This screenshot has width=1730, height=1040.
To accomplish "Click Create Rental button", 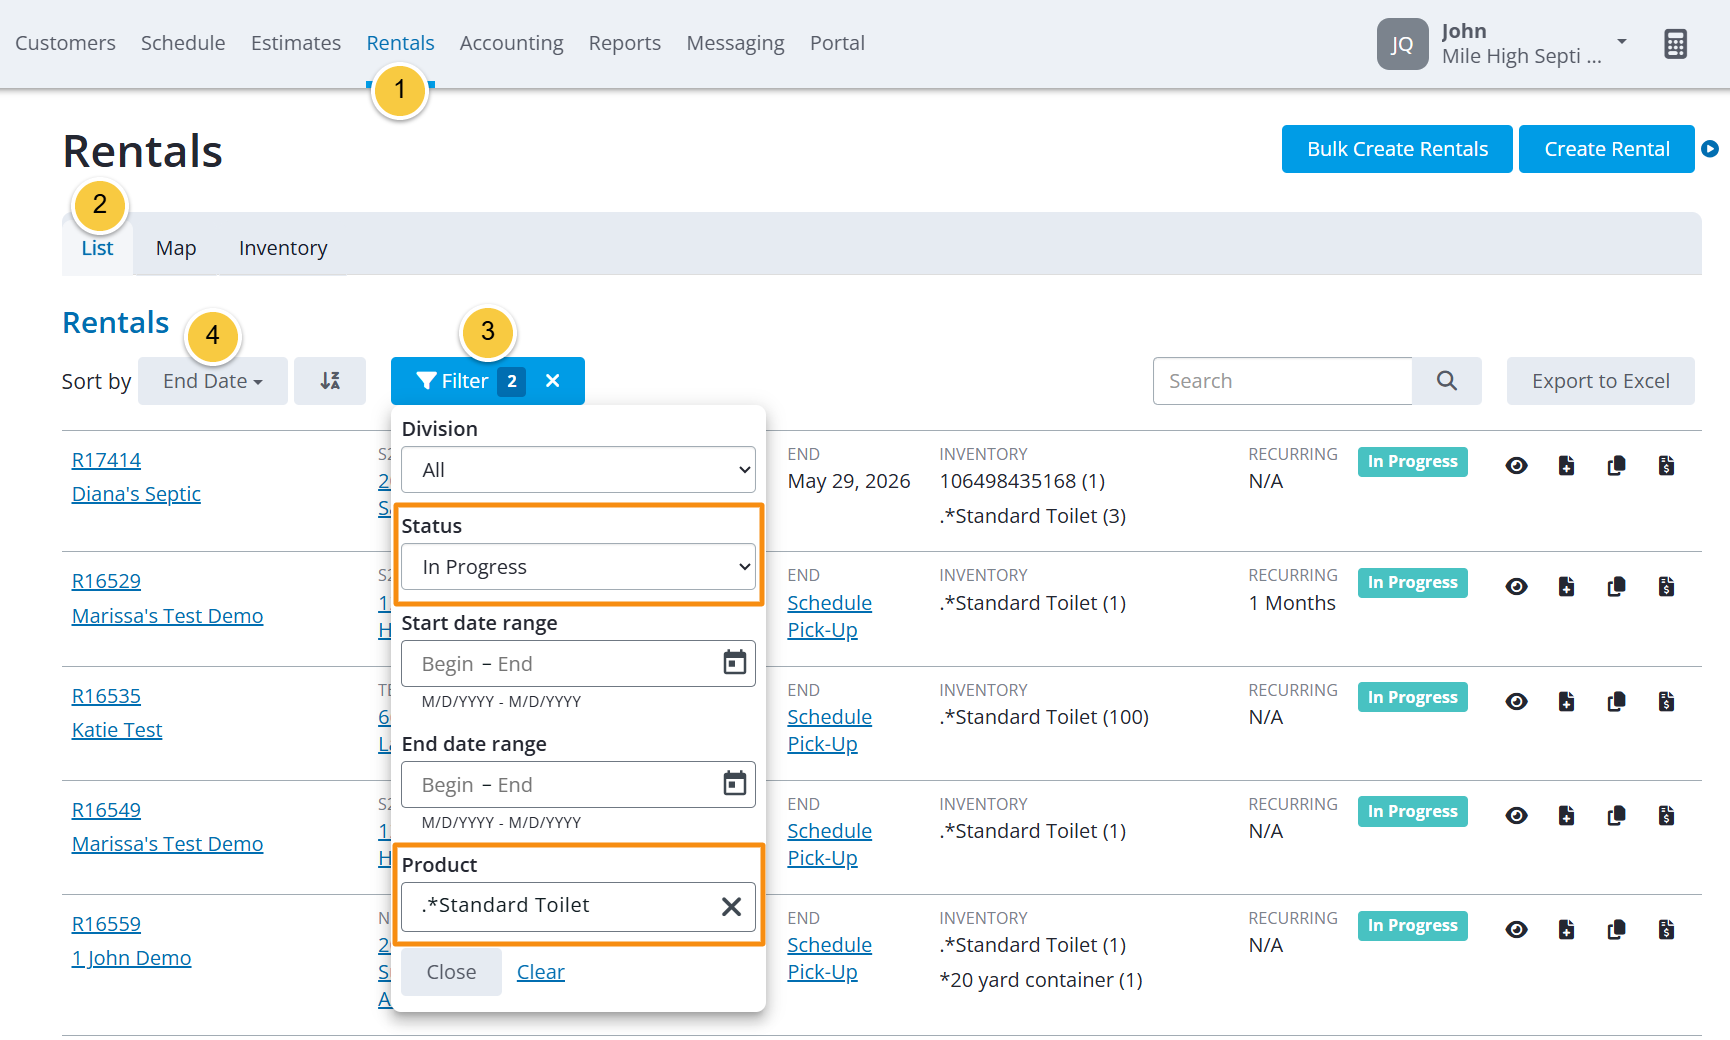I will click(x=1607, y=149).
